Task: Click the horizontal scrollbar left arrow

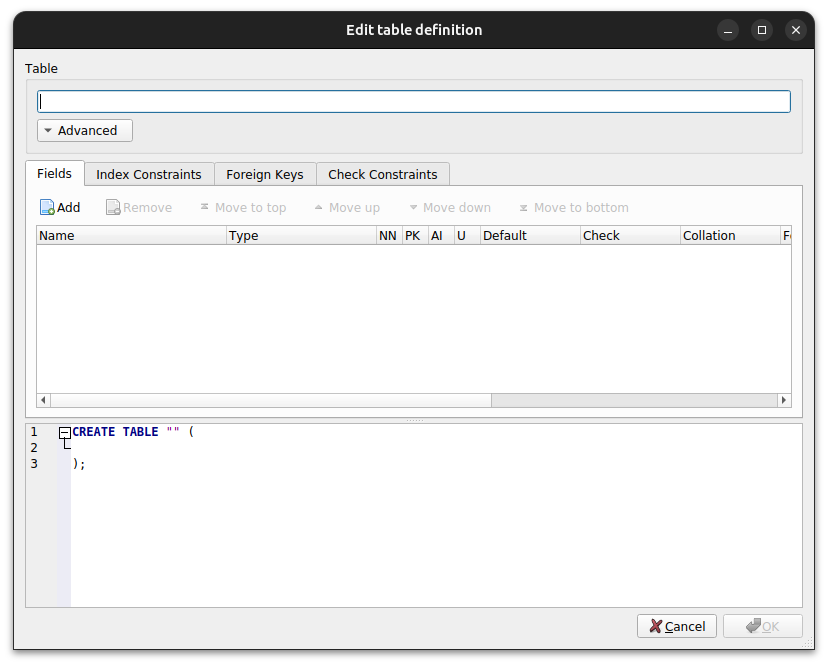Action: pos(44,400)
